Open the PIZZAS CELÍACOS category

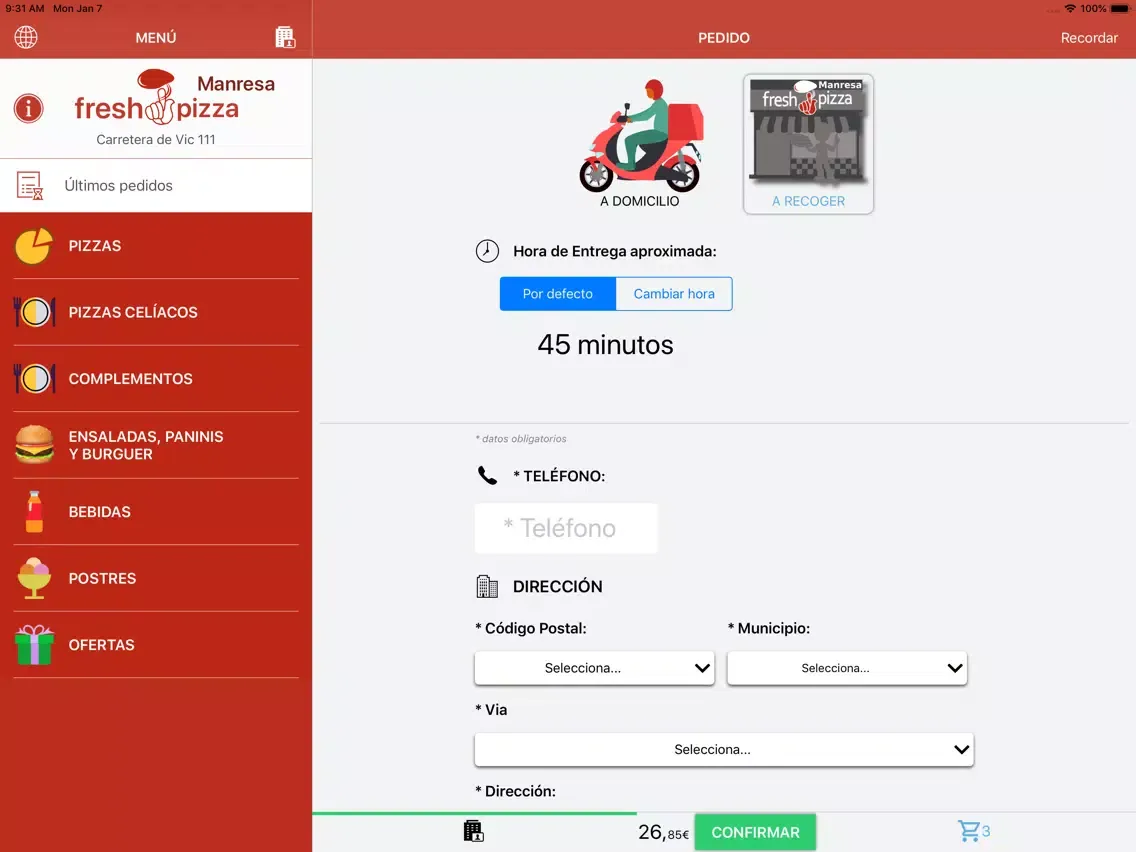click(156, 312)
